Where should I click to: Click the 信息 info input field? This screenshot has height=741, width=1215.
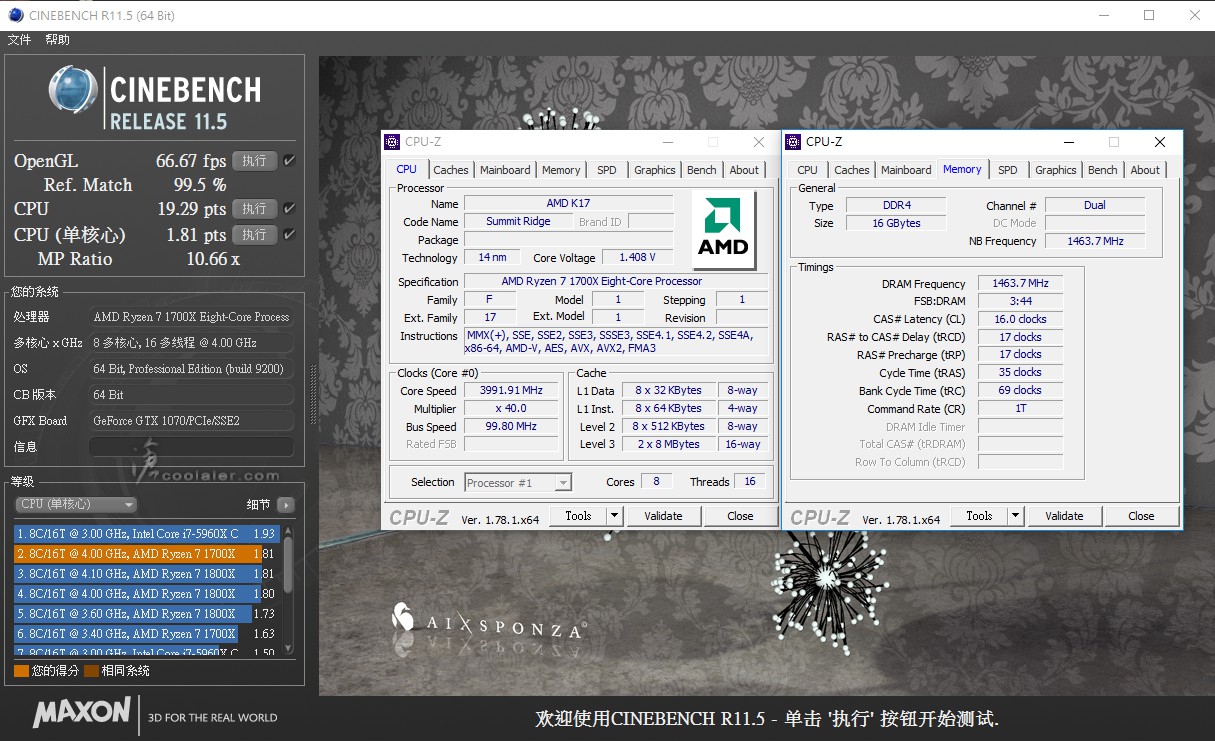click(192, 447)
